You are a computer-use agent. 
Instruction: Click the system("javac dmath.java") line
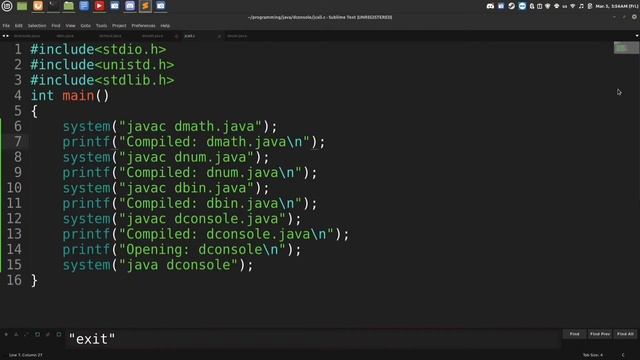tap(170, 127)
